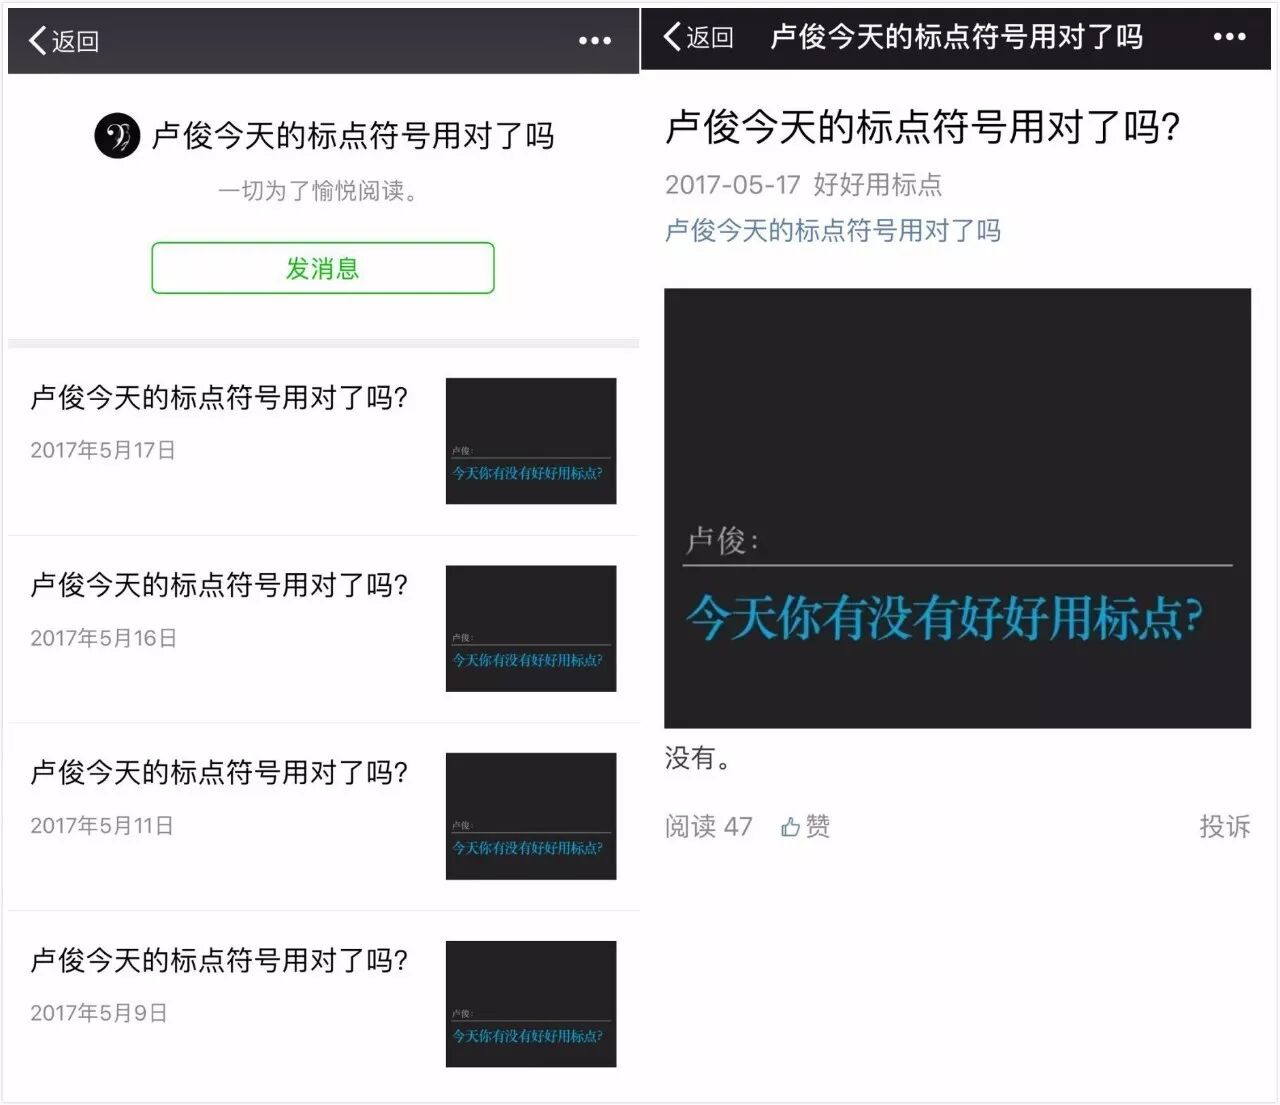Tap thumbnail of the May 17 article

click(x=530, y=441)
